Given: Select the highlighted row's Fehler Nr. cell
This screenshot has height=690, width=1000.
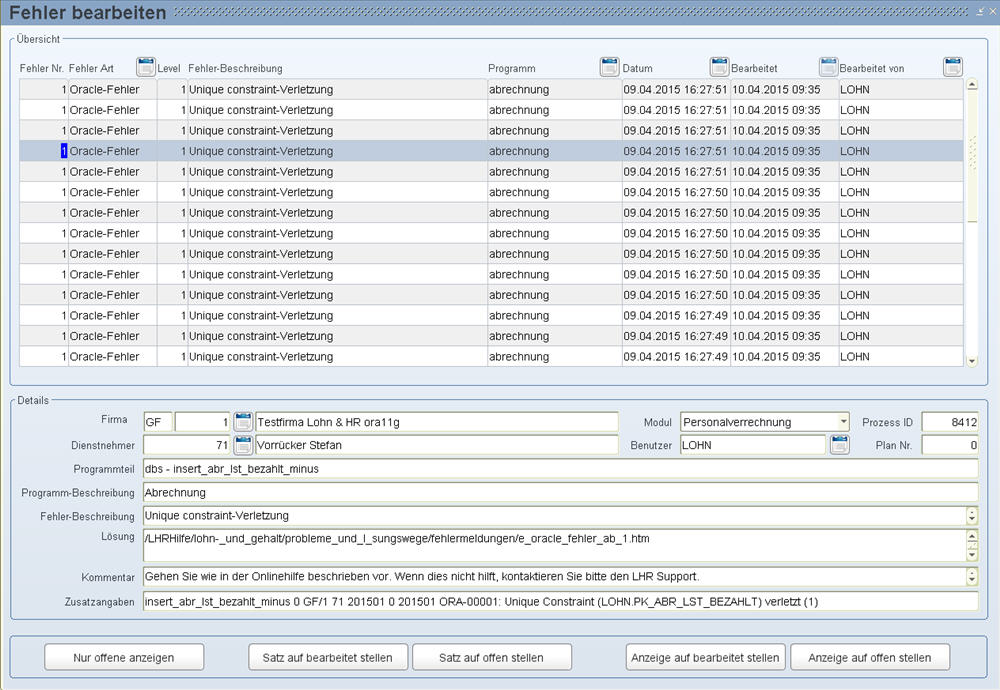Looking at the screenshot, I should point(43,151).
